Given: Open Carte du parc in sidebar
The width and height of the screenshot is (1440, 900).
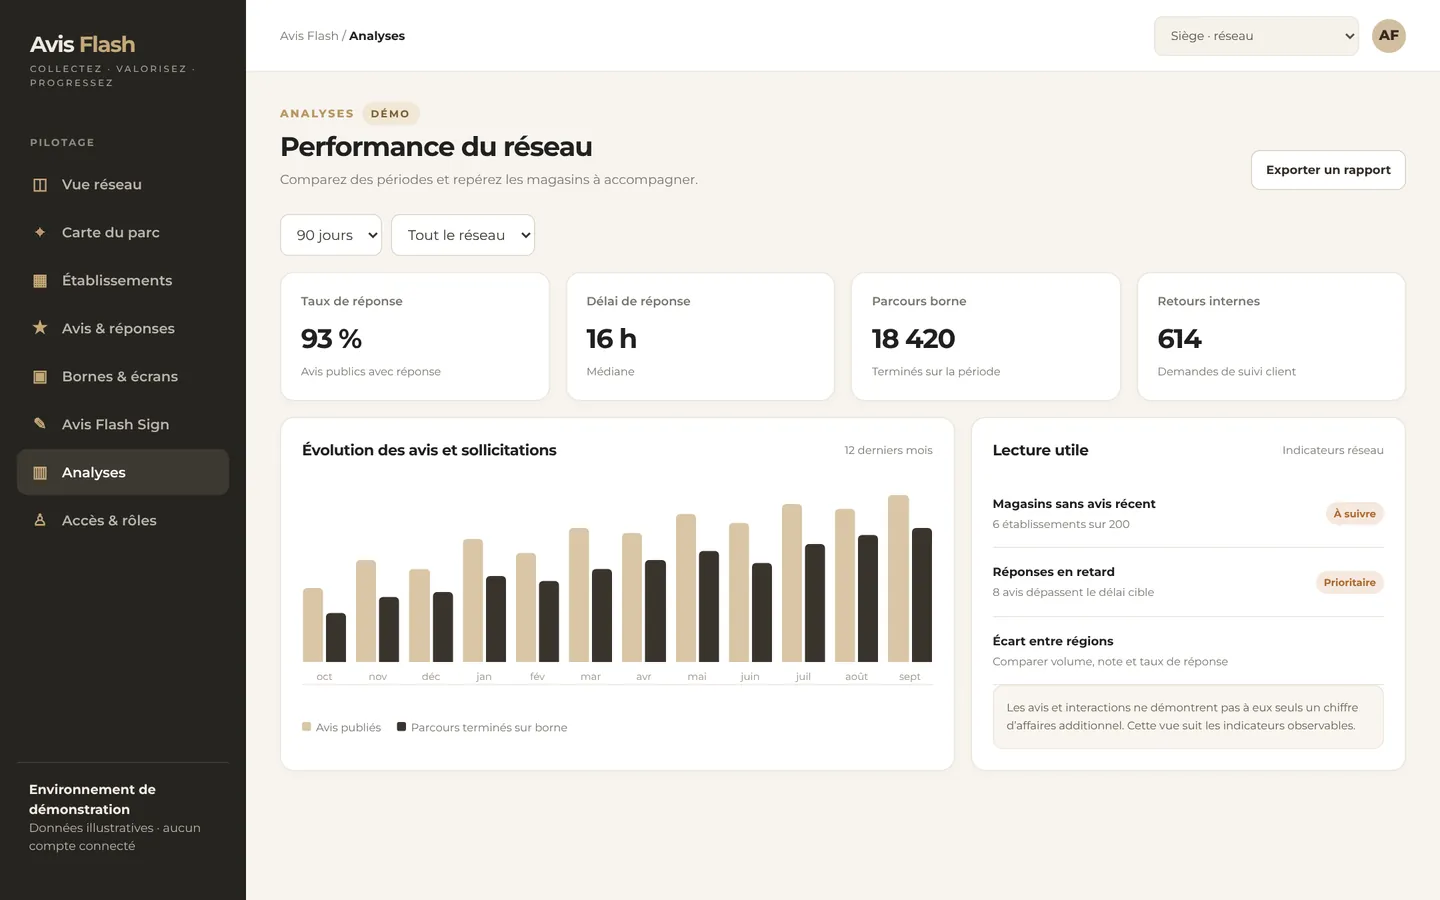Looking at the screenshot, I should click(x=123, y=233).
